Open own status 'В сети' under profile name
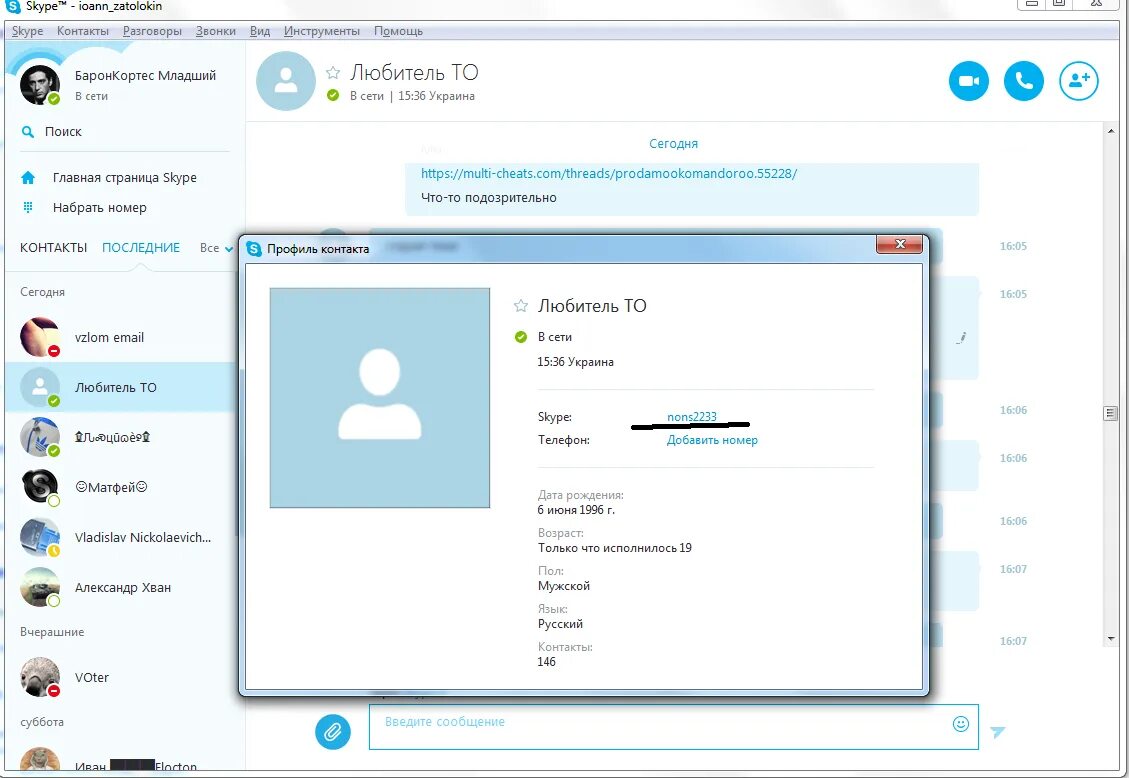This screenshot has width=1129, height=778. [91, 96]
